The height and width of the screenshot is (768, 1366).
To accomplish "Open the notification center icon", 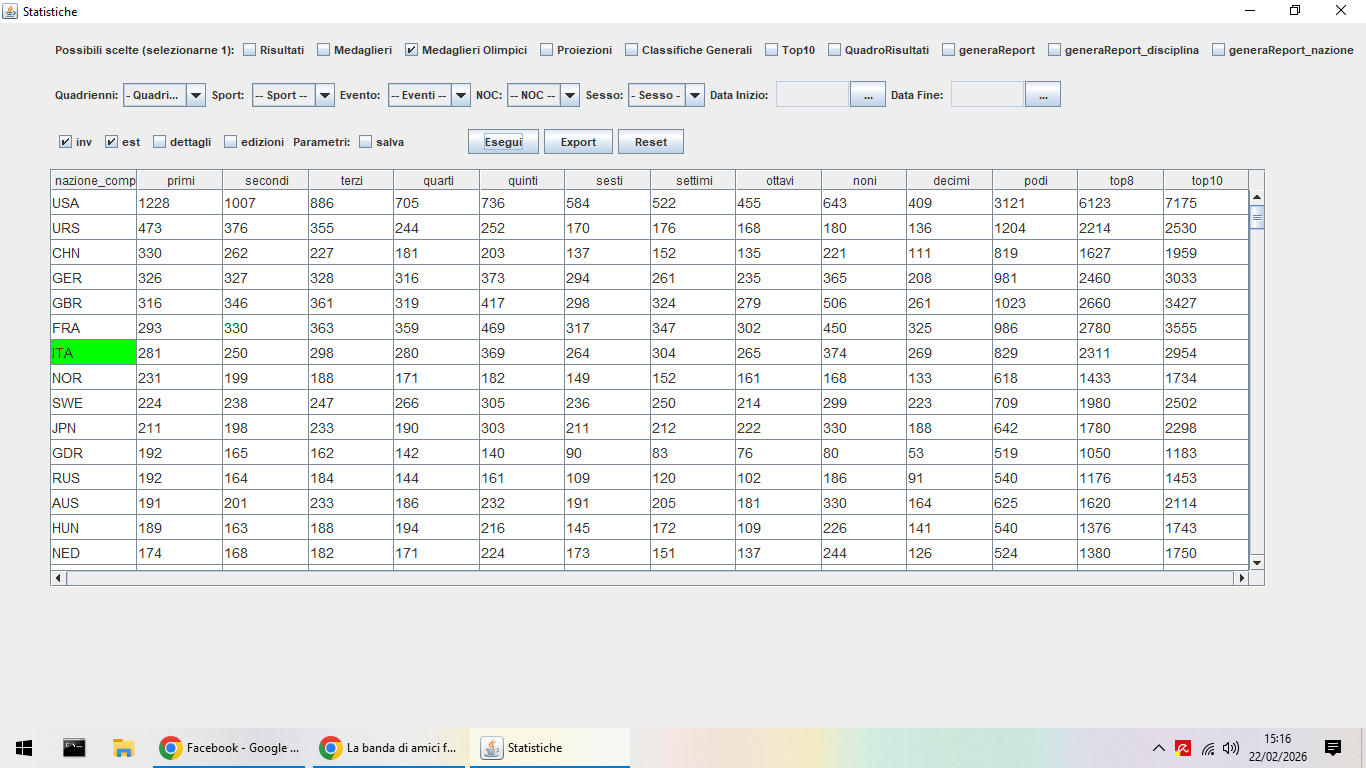I will (1332, 747).
